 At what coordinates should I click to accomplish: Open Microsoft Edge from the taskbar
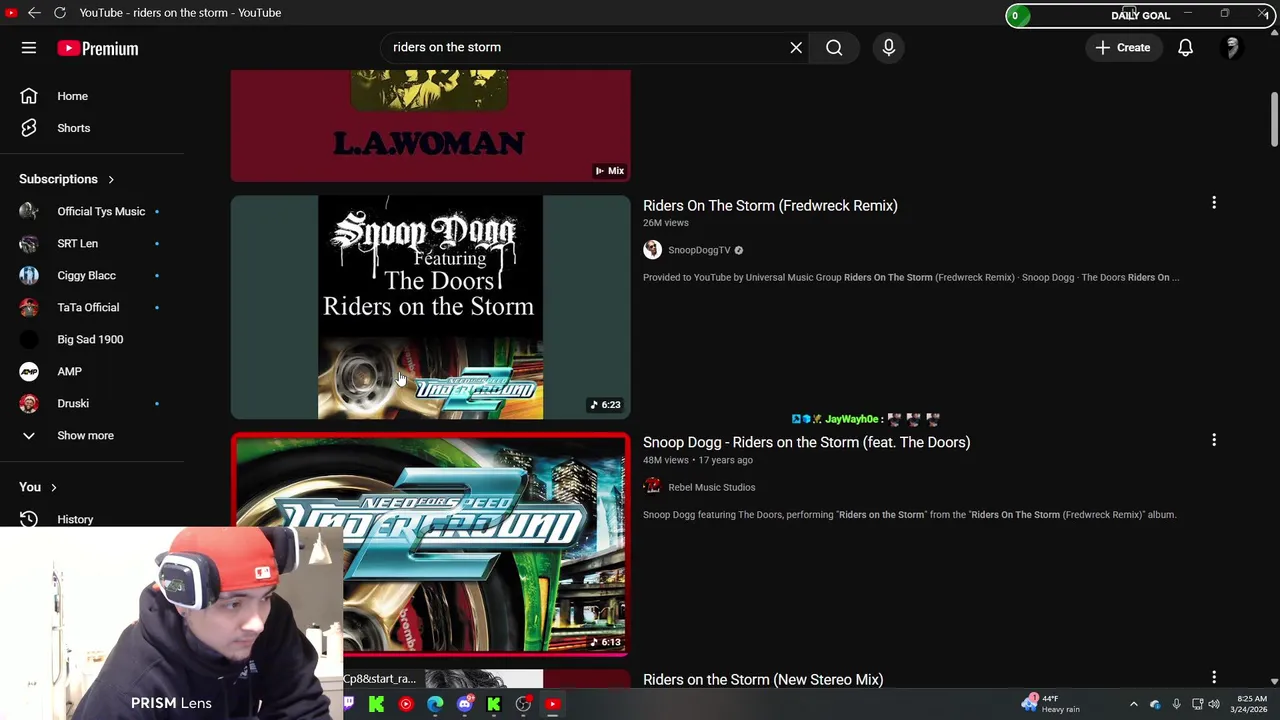[x=435, y=704]
